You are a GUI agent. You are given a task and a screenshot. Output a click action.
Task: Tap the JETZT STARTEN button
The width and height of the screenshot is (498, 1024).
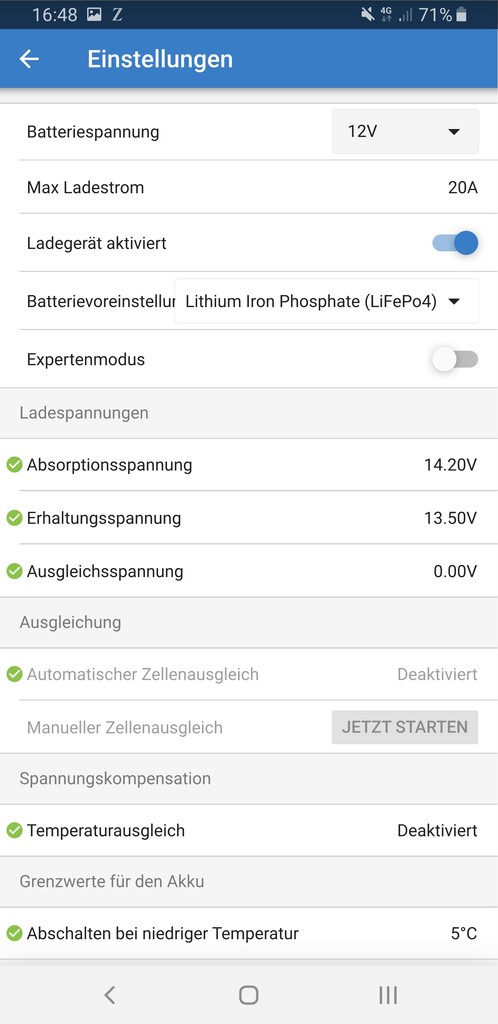405,728
